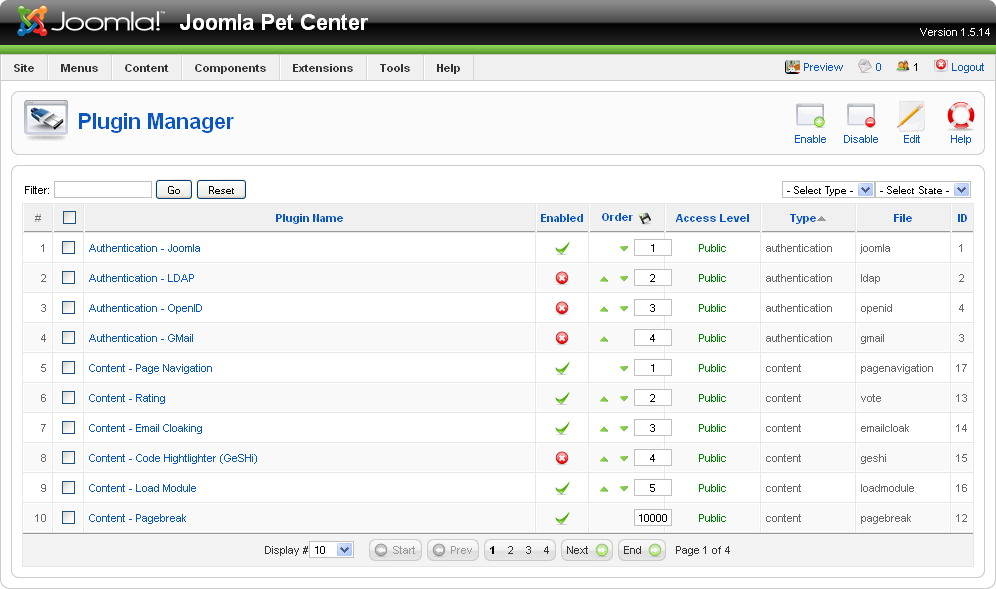The image size is (996, 589).
Task: Click the order field for Content - Load Module
Action: click(x=652, y=488)
